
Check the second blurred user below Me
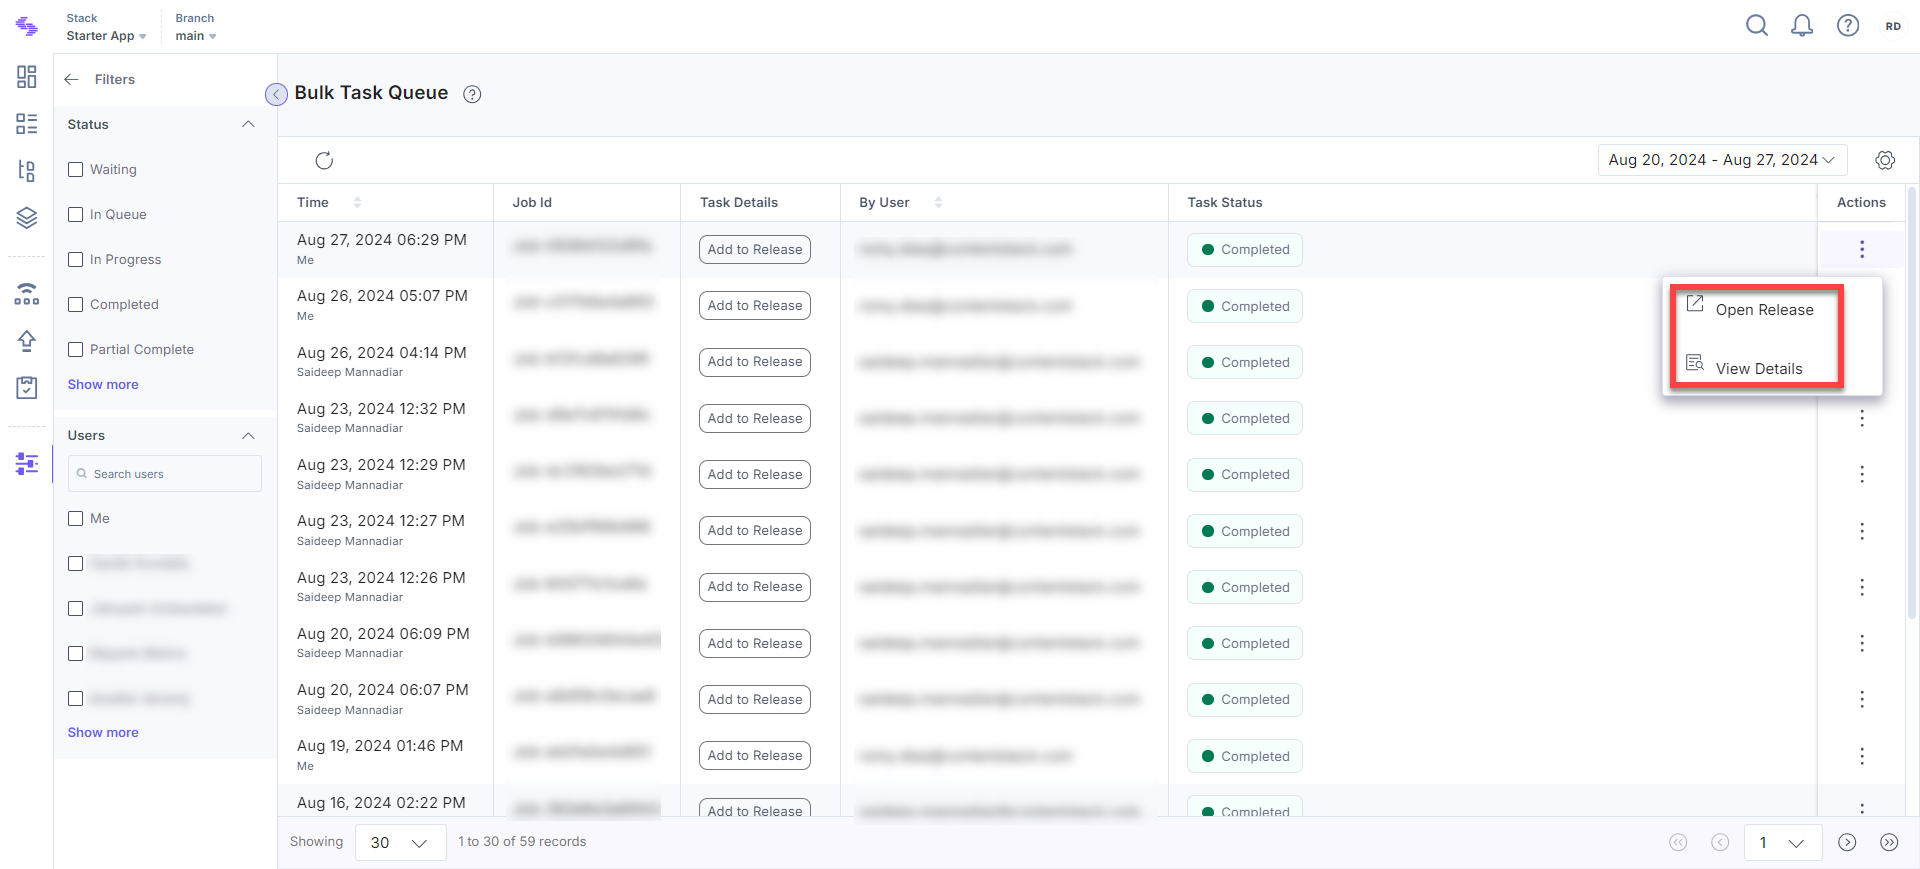[x=75, y=608]
